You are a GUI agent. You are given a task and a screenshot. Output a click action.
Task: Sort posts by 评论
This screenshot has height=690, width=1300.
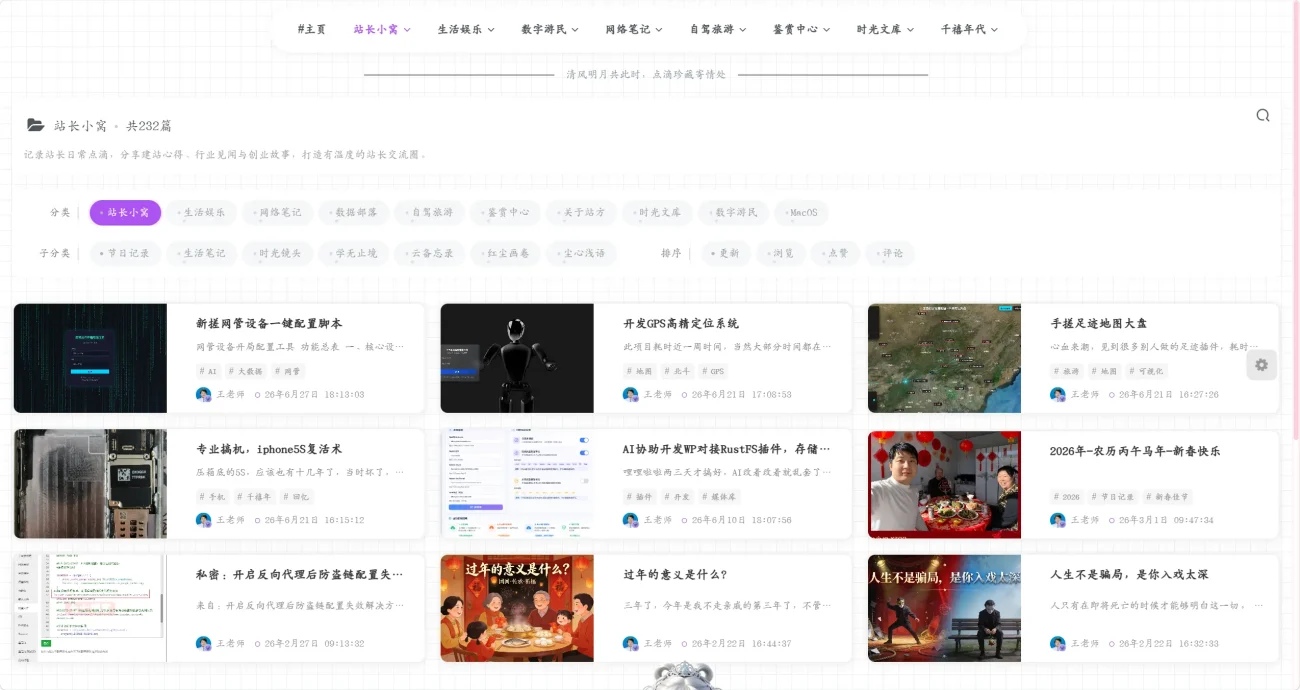[x=889, y=254]
